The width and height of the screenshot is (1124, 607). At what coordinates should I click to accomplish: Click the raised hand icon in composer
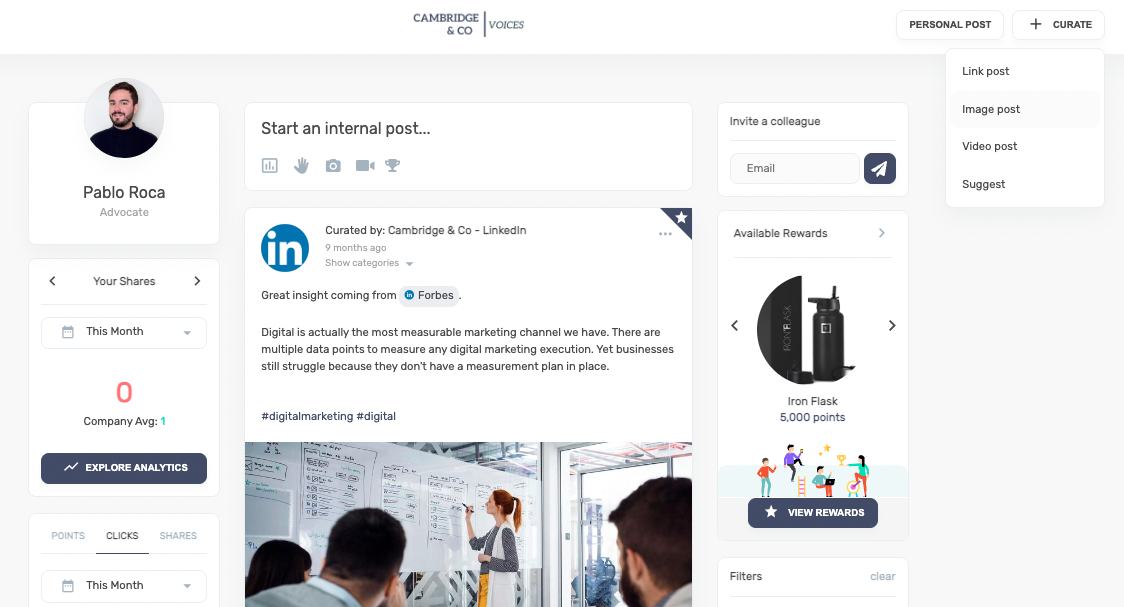(301, 166)
